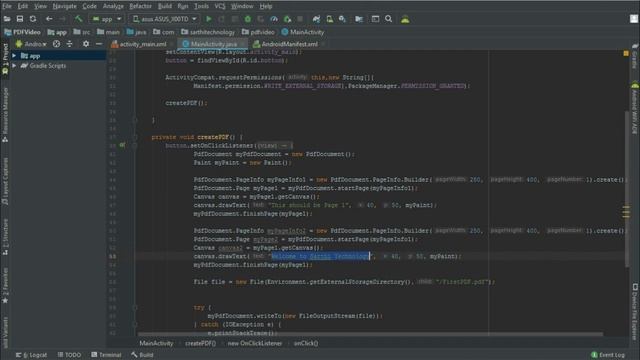Collapse the try block fold marker

pos(135,307)
